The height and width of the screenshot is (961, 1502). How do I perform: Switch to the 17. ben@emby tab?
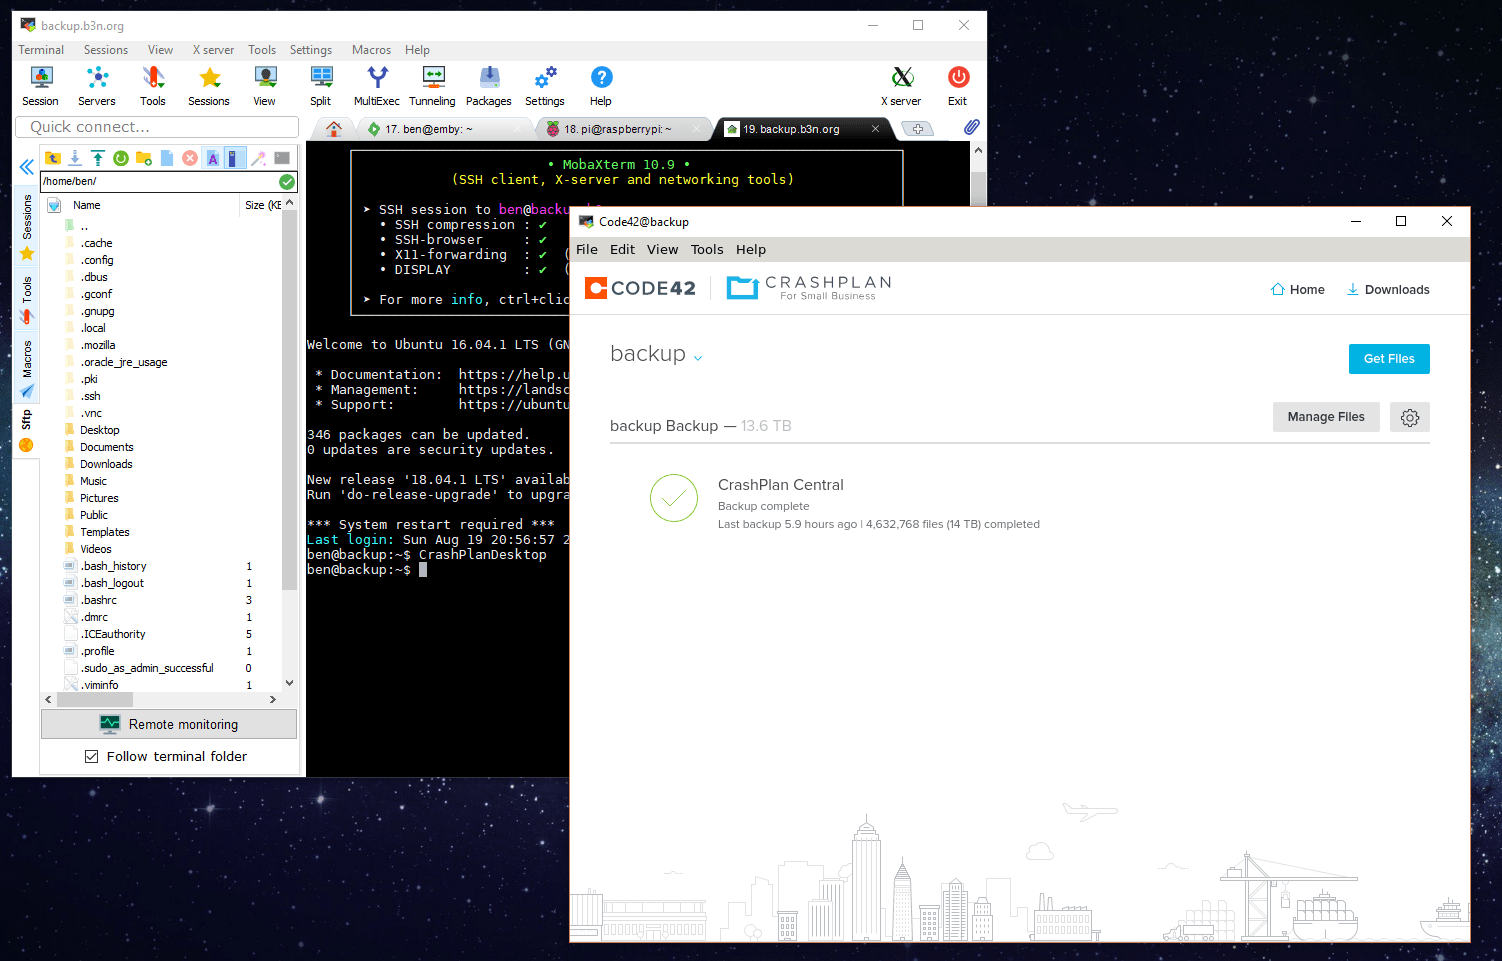445,129
